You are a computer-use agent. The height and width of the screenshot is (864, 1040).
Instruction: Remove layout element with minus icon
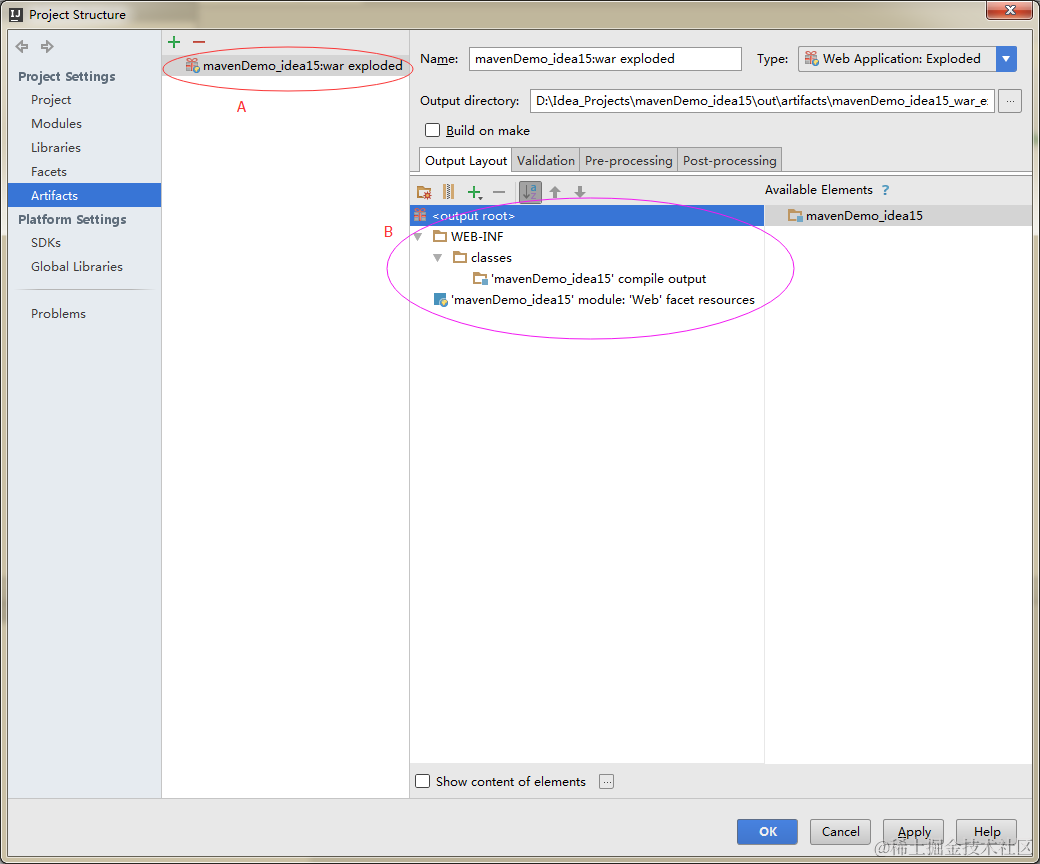pyautogui.click(x=499, y=192)
